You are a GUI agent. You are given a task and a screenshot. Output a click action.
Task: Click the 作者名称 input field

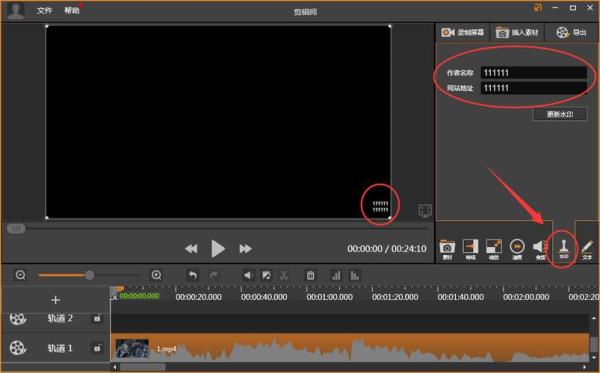(534, 73)
